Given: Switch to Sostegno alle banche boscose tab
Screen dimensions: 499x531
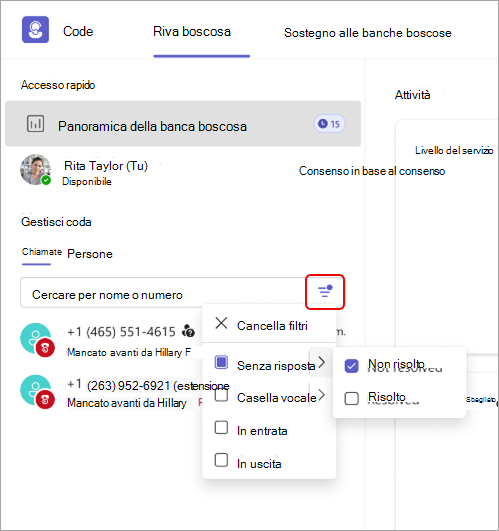Looking at the screenshot, I should click(x=368, y=33).
